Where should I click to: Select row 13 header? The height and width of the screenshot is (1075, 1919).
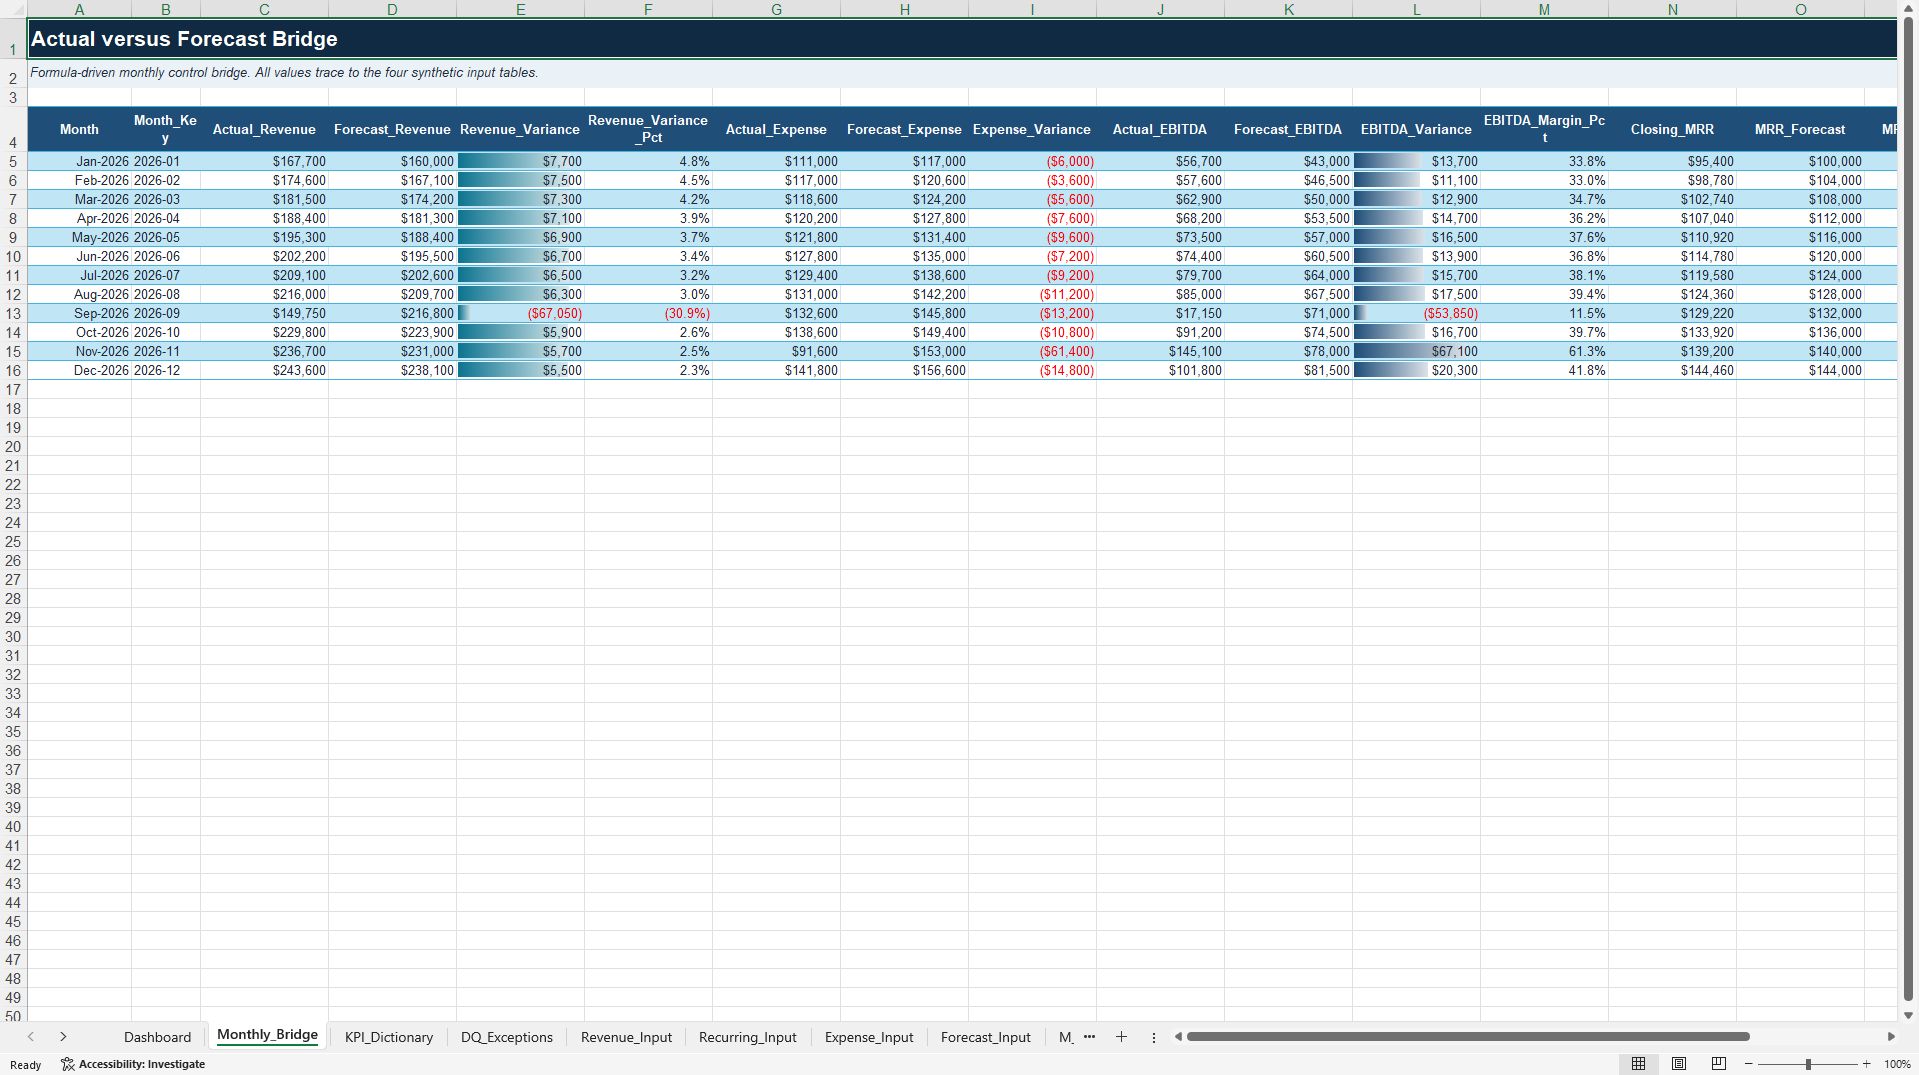(x=13, y=313)
